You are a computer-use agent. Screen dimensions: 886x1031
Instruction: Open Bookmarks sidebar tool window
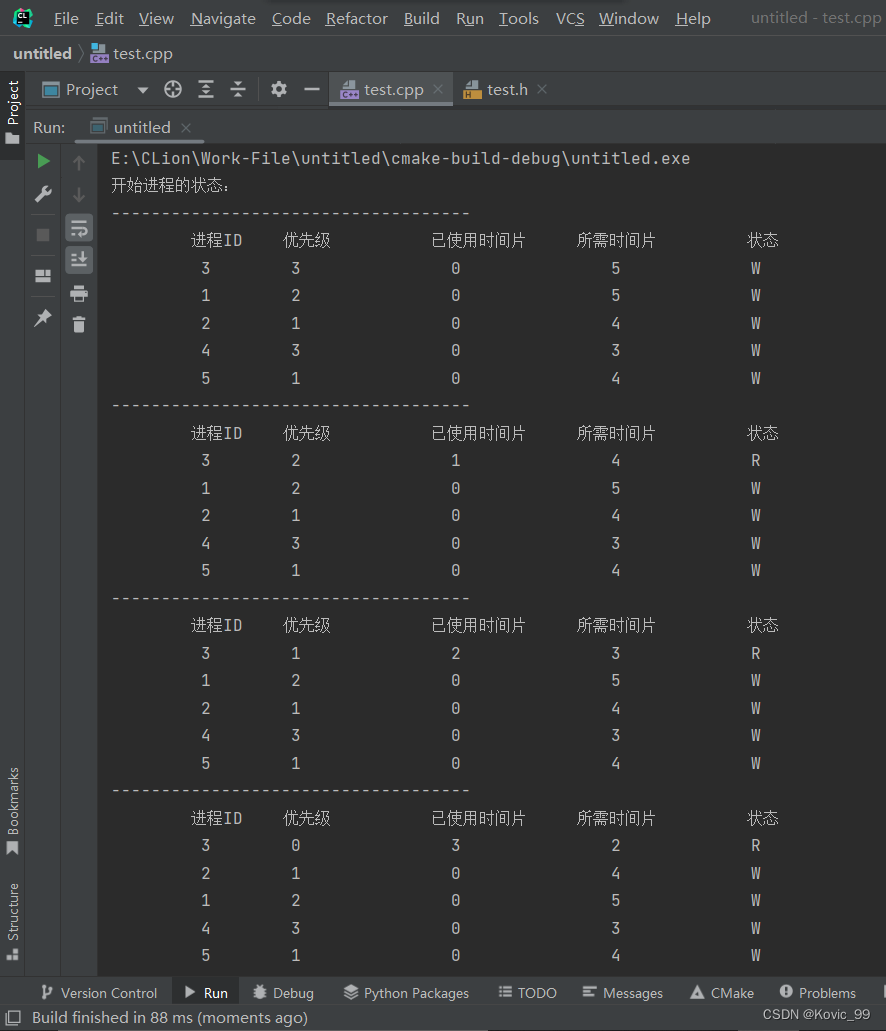(12, 811)
